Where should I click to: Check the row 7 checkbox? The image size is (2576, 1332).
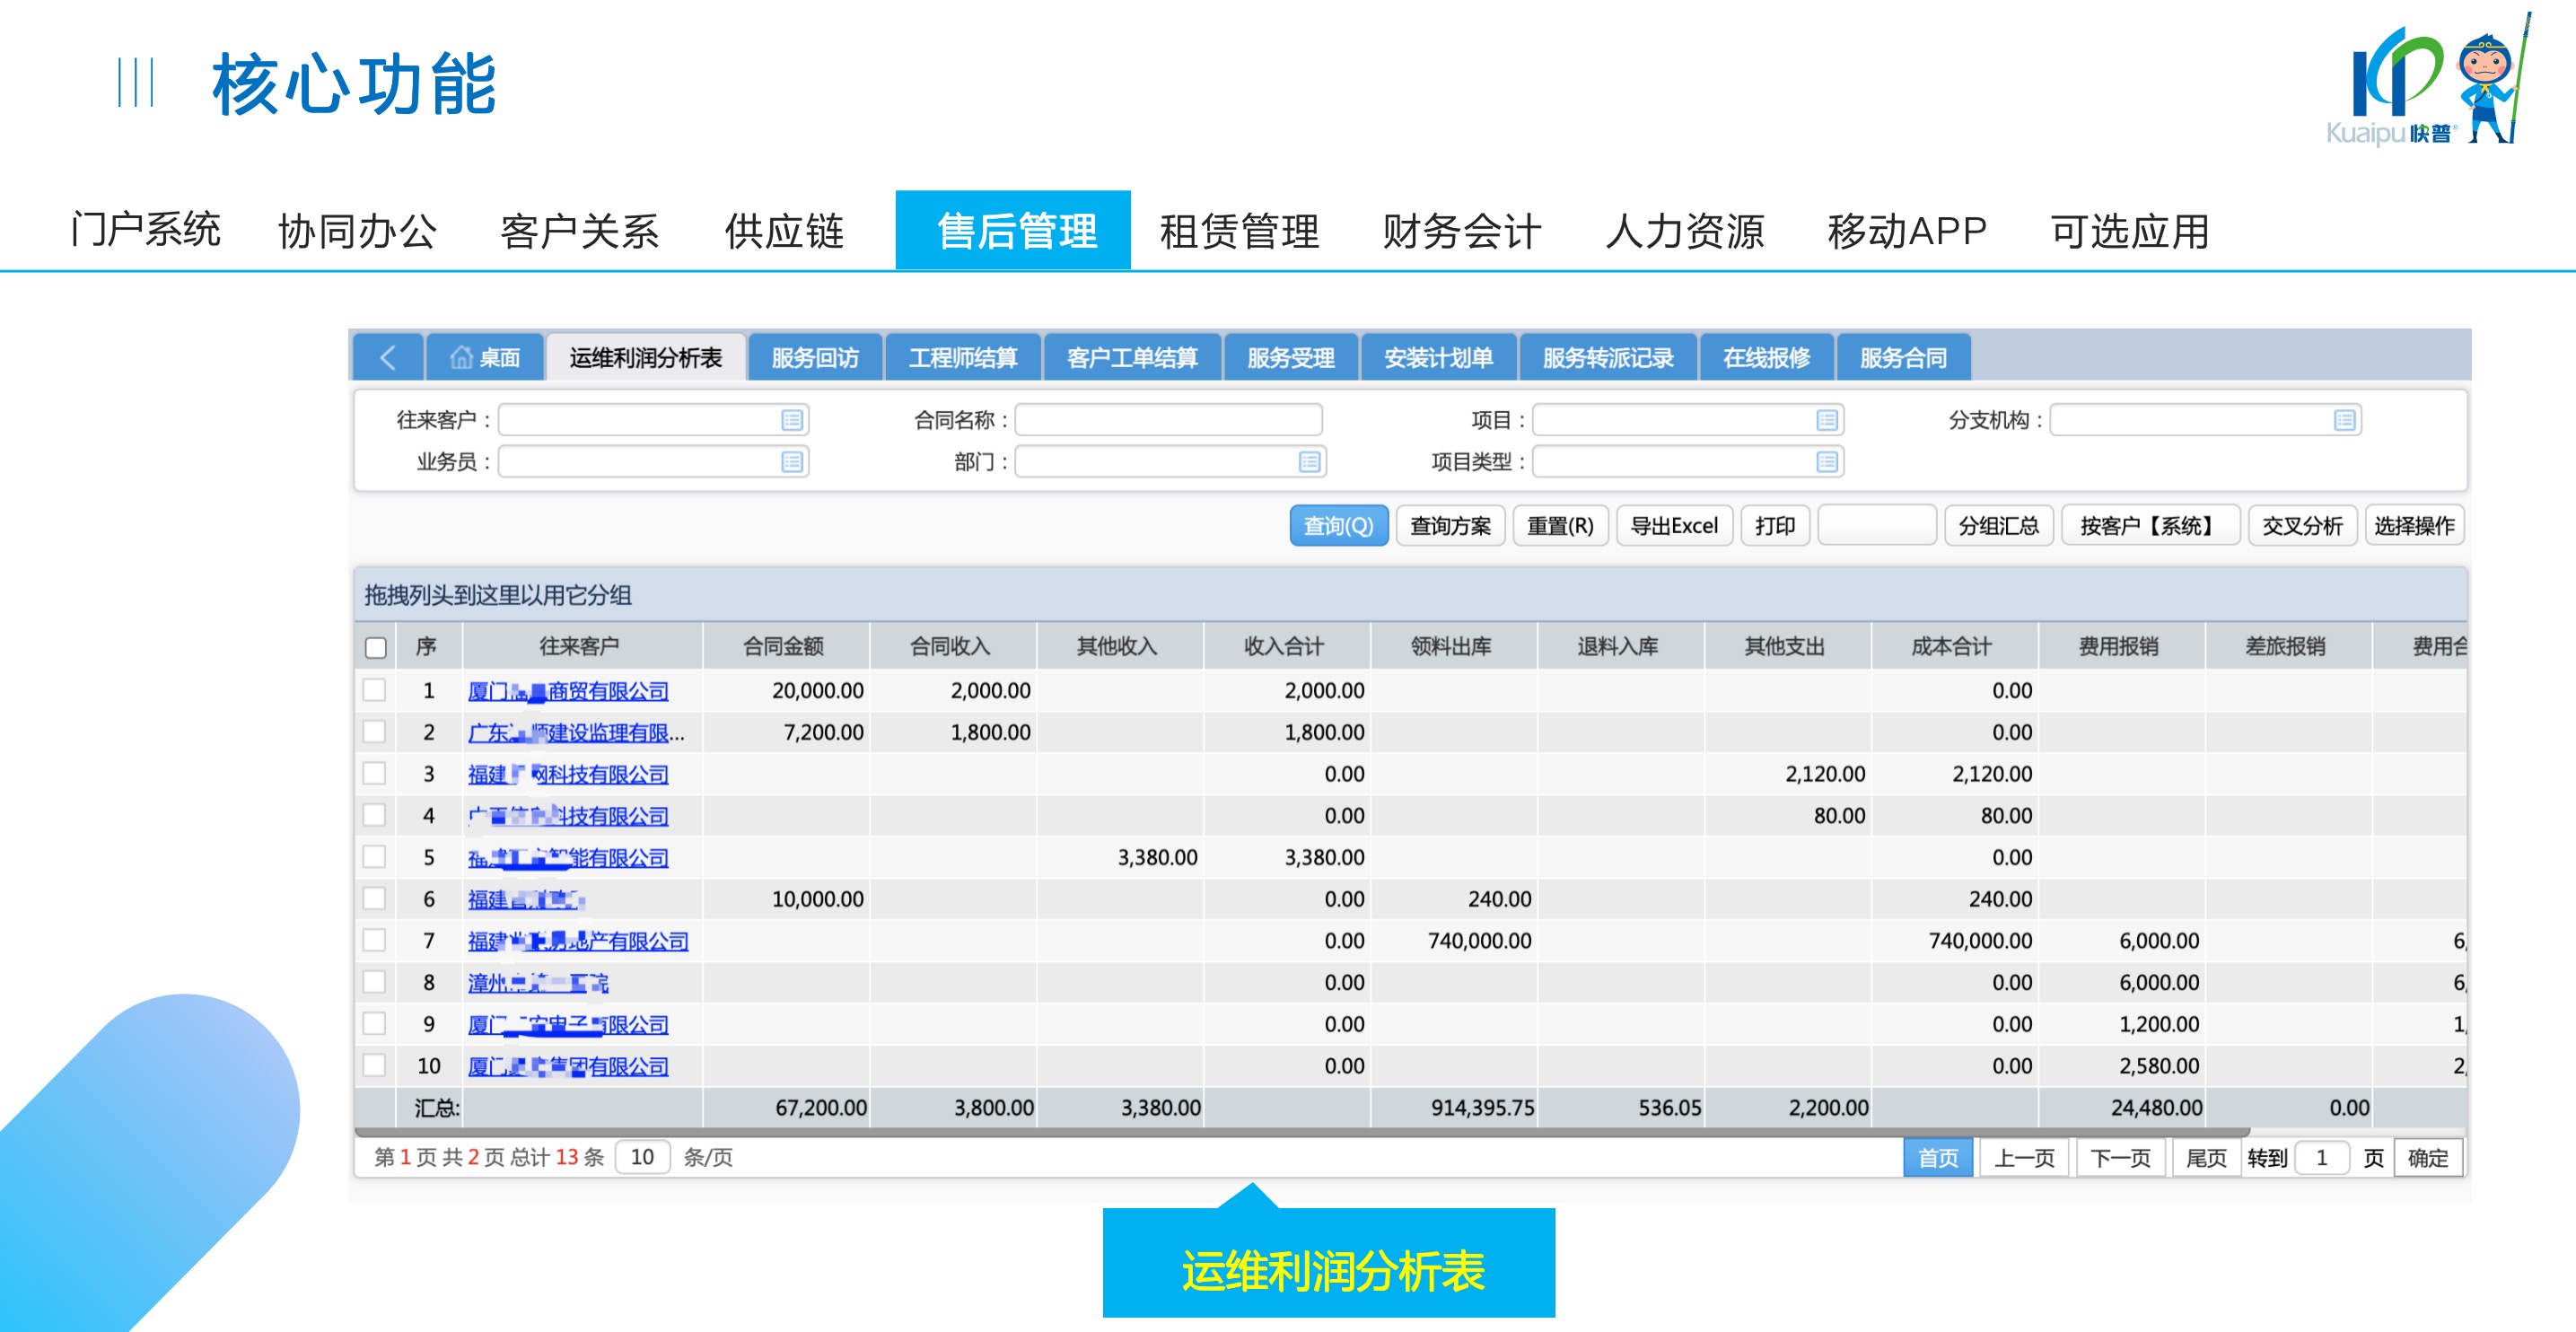click(x=375, y=940)
